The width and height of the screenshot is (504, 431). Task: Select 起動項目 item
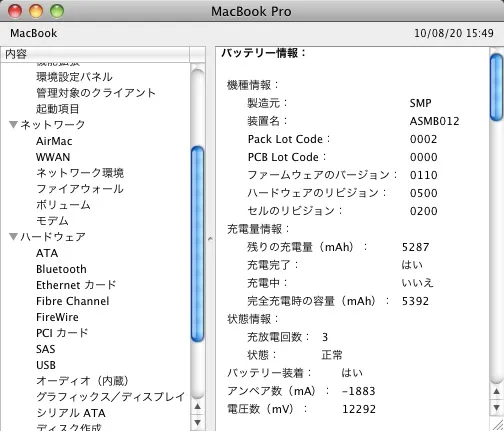point(58,109)
